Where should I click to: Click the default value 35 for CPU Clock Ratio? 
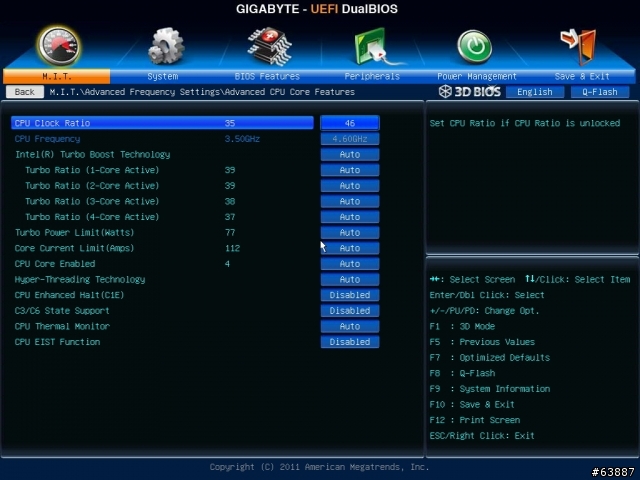point(230,123)
